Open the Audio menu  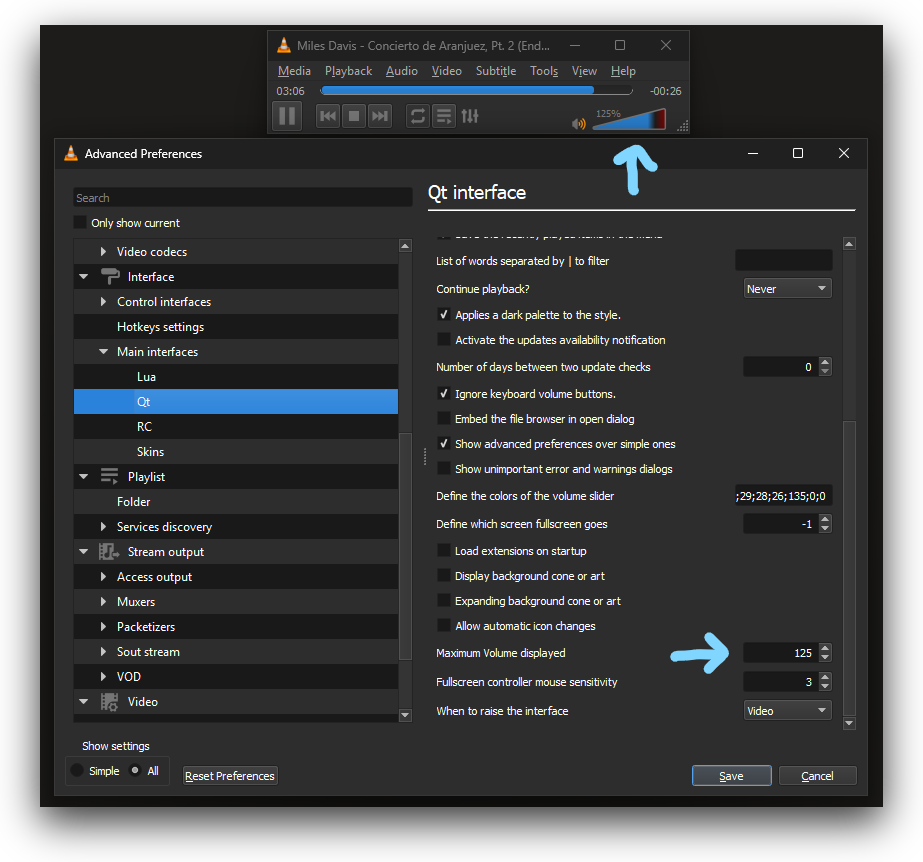click(402, 71)
